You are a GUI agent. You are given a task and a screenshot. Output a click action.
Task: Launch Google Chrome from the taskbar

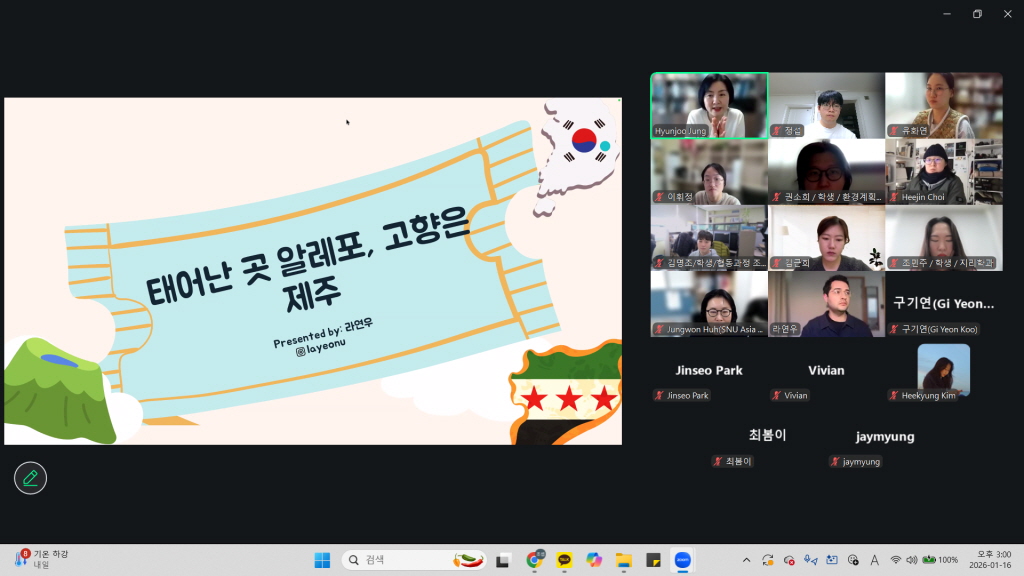coord(533,560)
